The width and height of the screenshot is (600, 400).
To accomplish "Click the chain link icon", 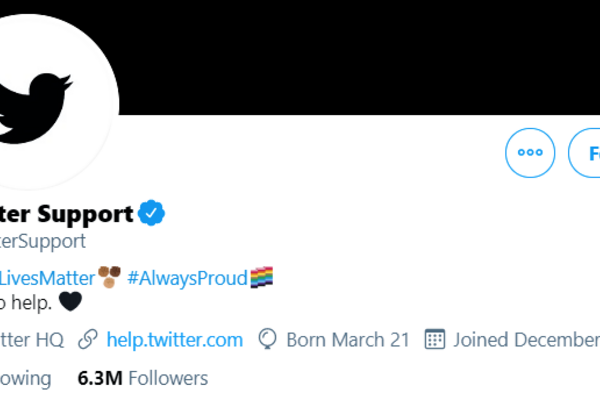I will pos(89,340).
